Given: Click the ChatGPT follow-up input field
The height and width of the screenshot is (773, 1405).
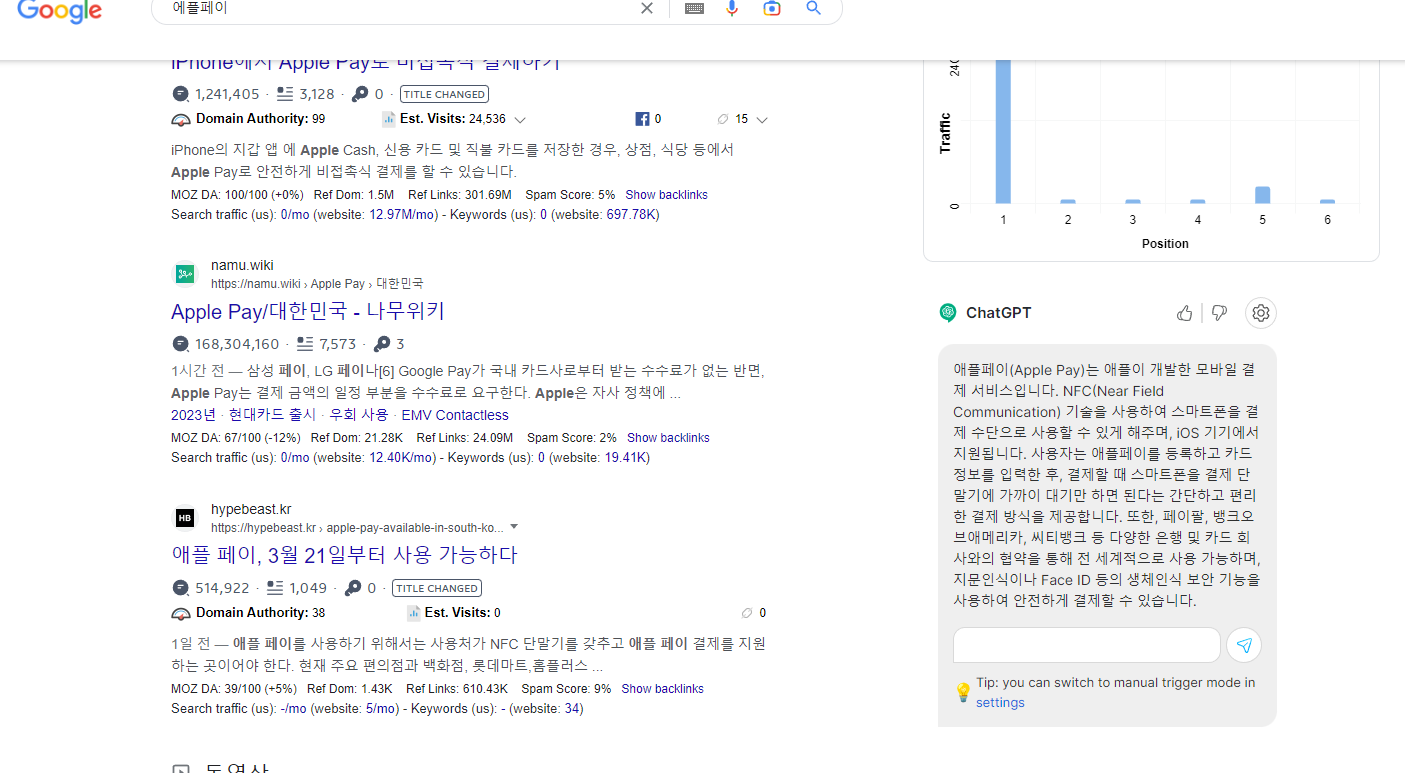Looking at the screenshot, I should point(1086,645).
